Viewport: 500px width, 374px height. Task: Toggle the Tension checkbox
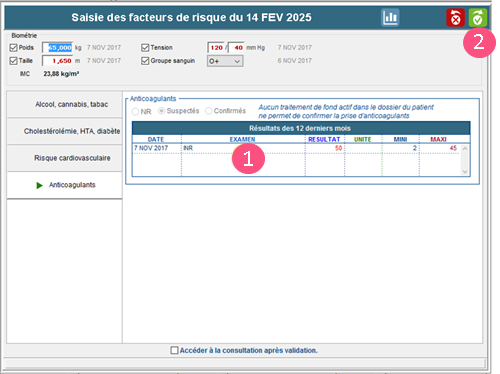click(x=145, y=48)
